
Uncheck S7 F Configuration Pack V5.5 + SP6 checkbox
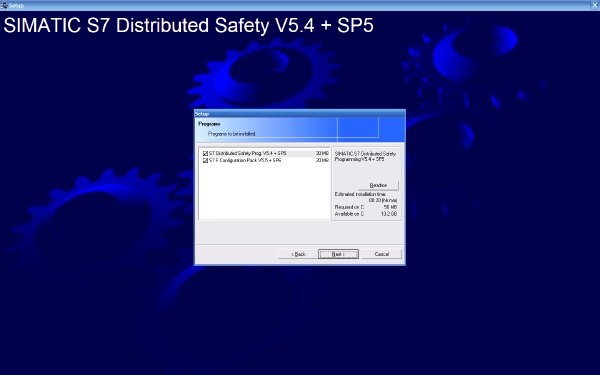pos(205,161)
